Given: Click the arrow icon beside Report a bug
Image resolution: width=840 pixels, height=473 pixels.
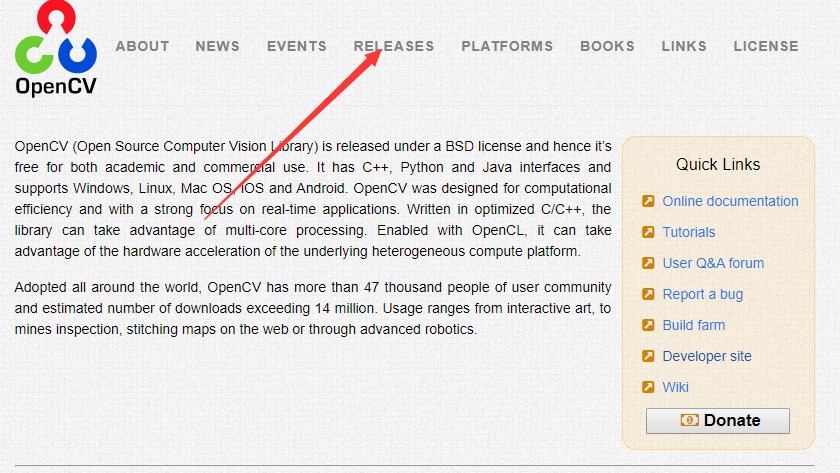Looking at the screenshot, I should click(x=648, y=294).
